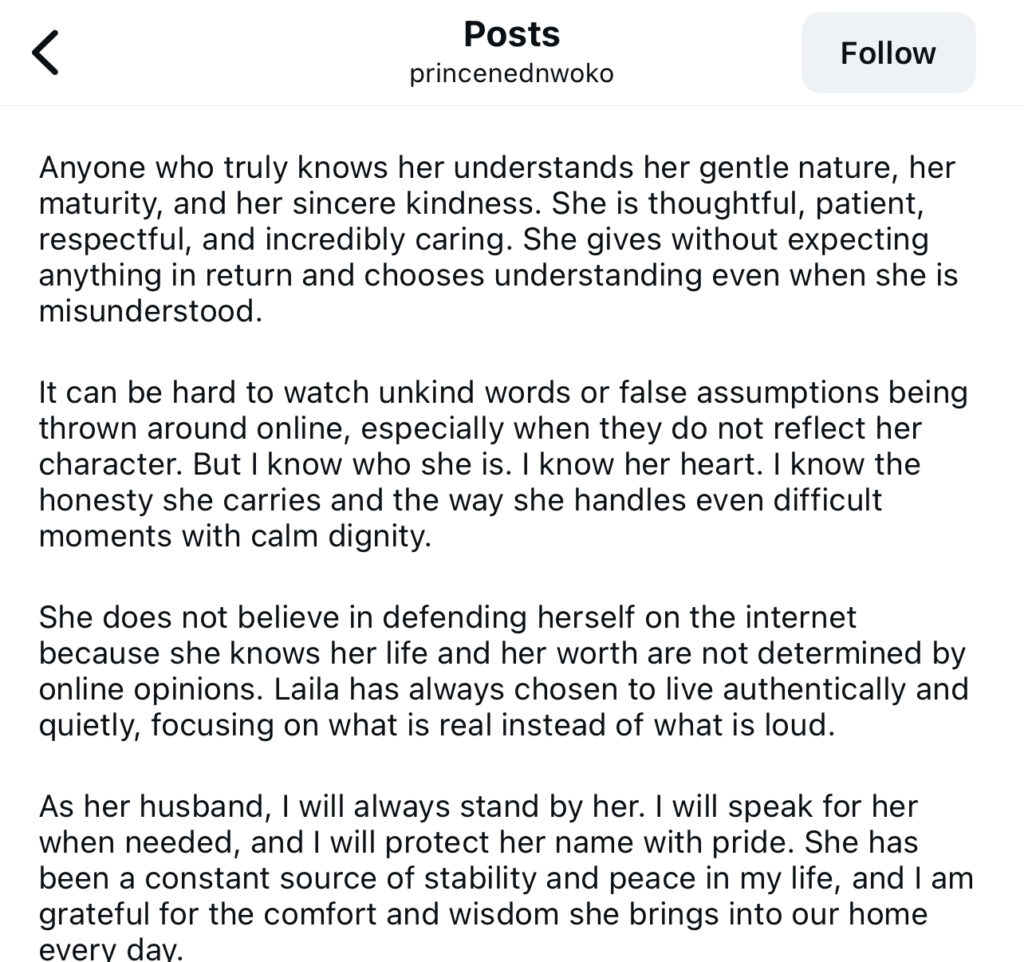Image resolution: width=1024 pixels, height=962 pixels.
Task: Tap the Posts header title
Action: (x=511, y=34)
